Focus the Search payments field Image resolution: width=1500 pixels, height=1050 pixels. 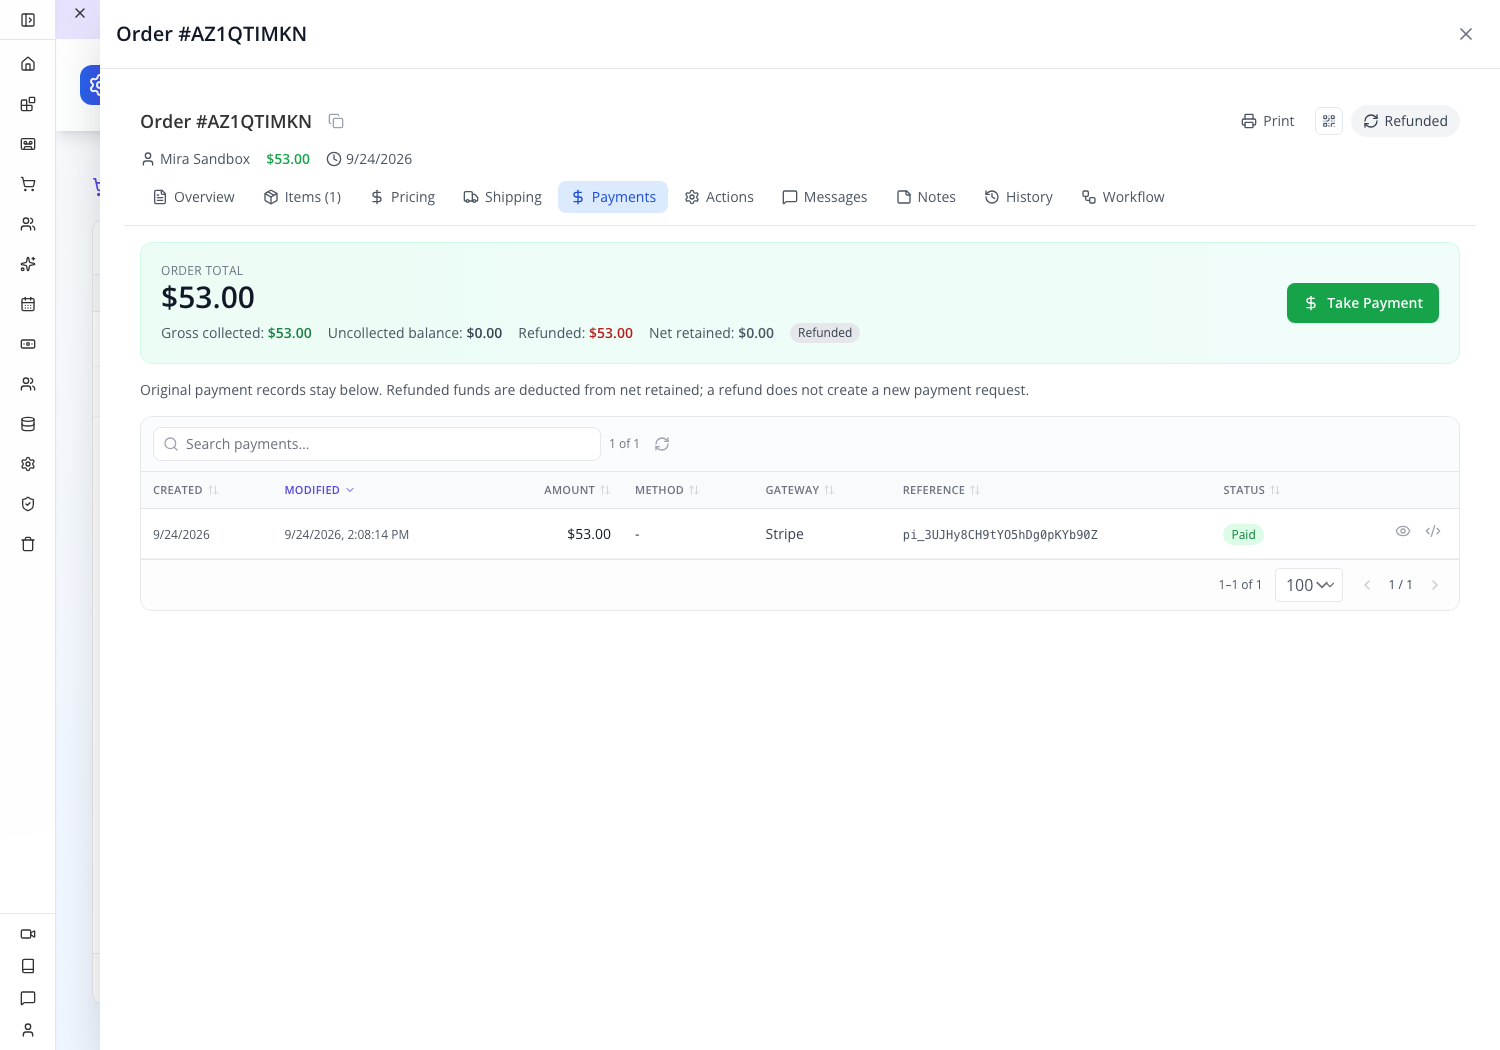[x=377, y=444]
